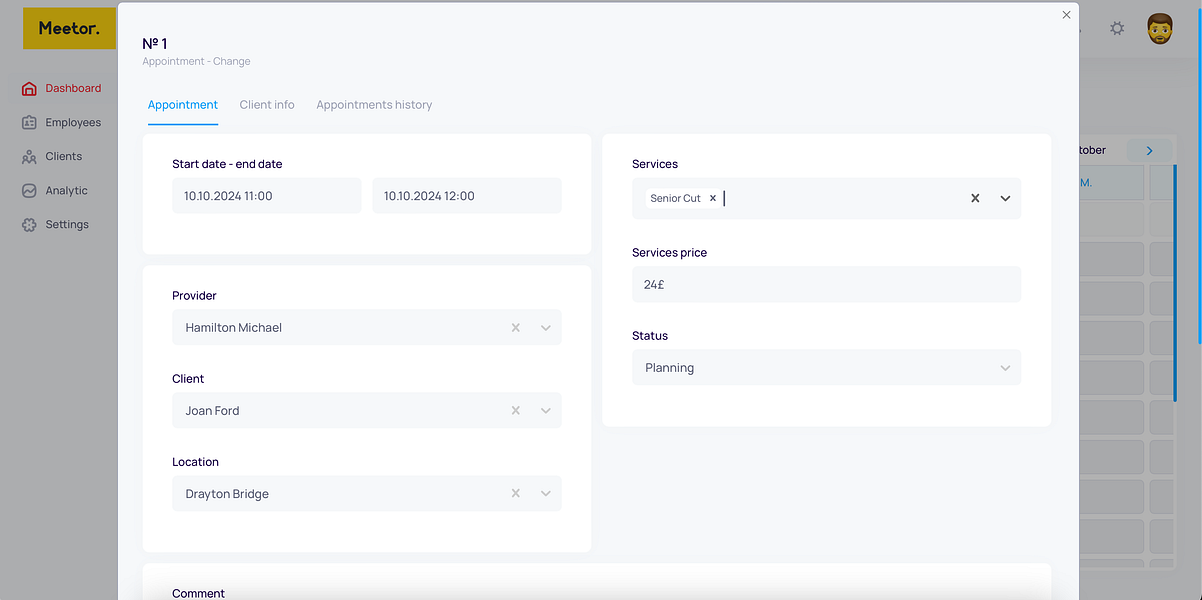Click the Senior Cut service tag text
Viewport: 1202px width, 600px height.
(x=675, y=198)
